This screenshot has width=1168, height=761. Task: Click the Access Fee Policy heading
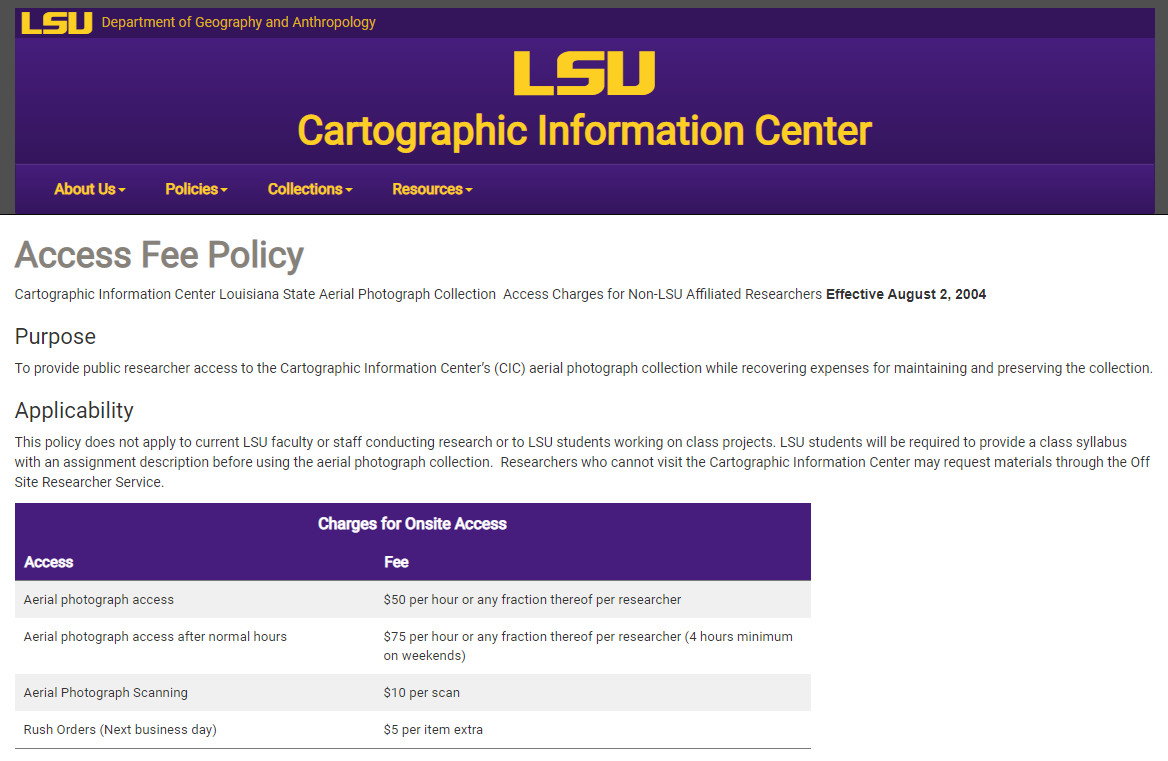[x=159, y=255]
